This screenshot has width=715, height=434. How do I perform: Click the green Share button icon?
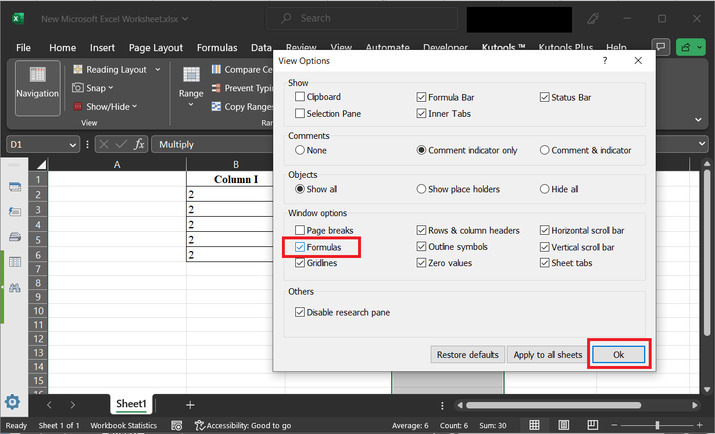685,47
